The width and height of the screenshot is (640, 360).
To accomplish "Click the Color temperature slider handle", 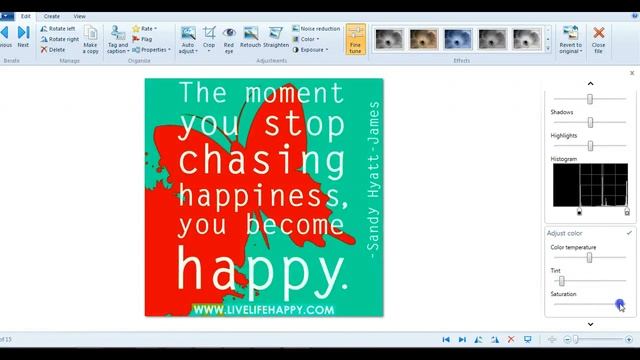I will click(x=589, y=257).
